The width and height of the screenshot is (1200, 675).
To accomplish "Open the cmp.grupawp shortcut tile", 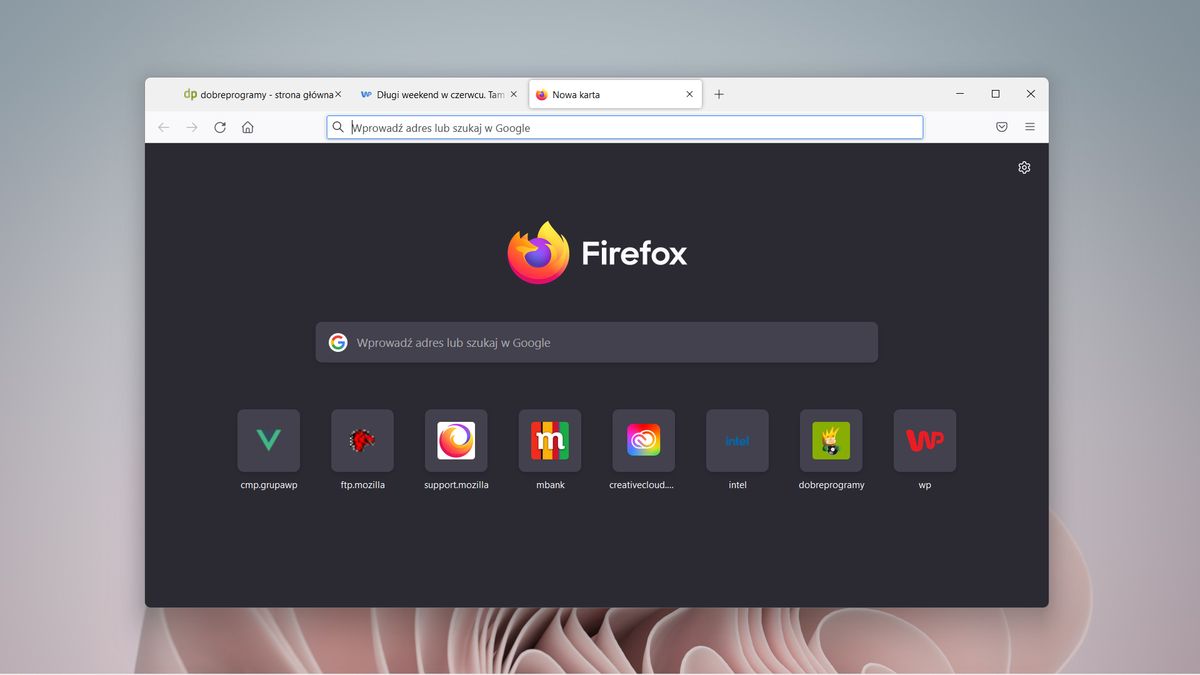I will point(268,440).
